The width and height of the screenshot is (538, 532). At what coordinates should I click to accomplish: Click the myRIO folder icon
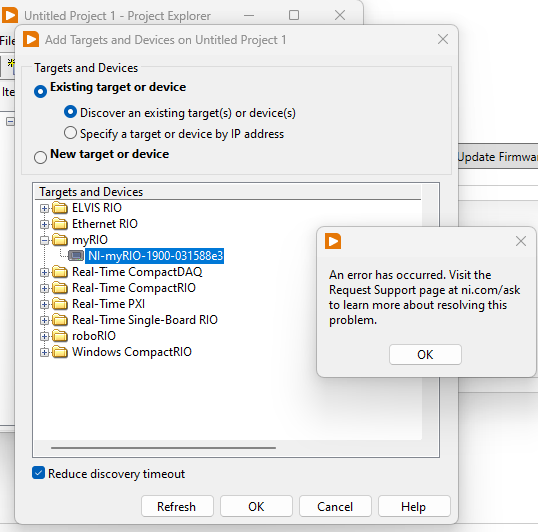pos(60,239)
